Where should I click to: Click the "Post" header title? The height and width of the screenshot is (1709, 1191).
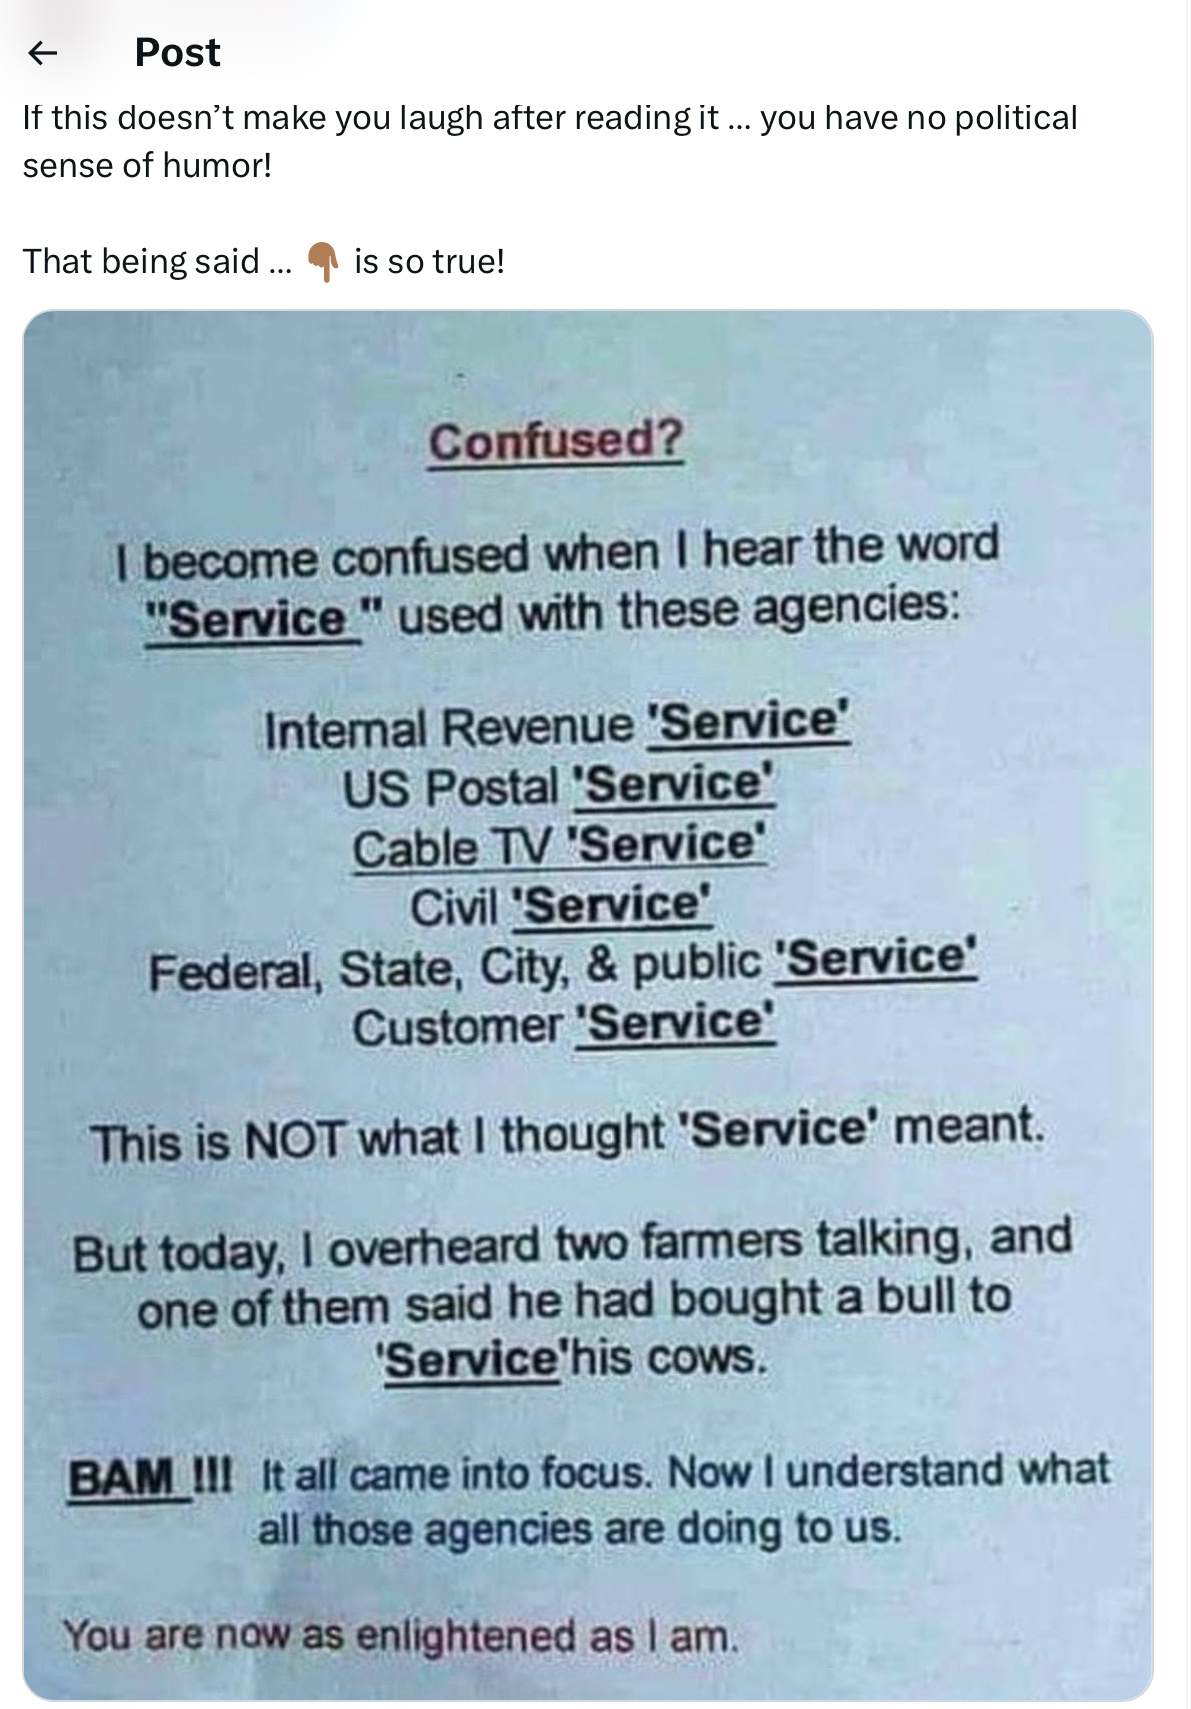177,53
